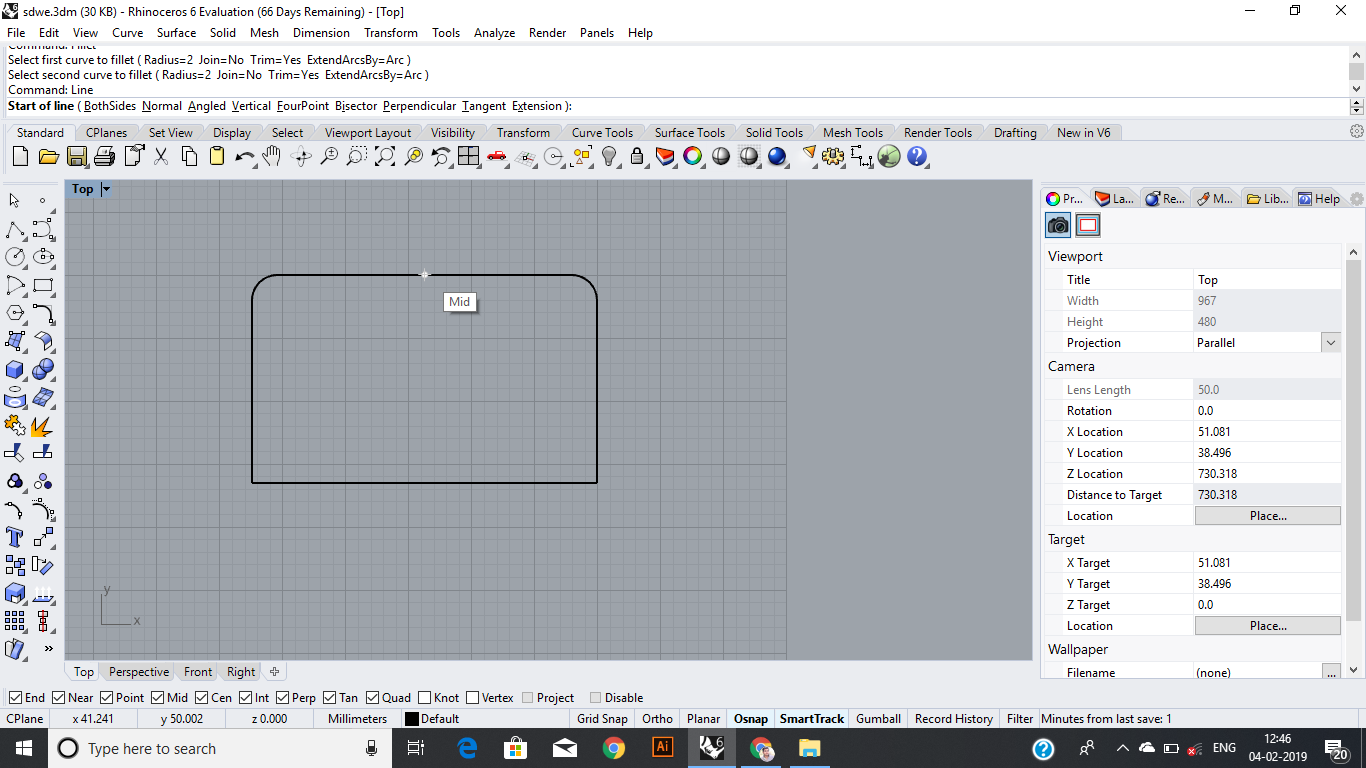This screenshot has width=1366, height=768.
Task: Toggle the Mid osnap checkbox
Action: (x=158, y=698)
